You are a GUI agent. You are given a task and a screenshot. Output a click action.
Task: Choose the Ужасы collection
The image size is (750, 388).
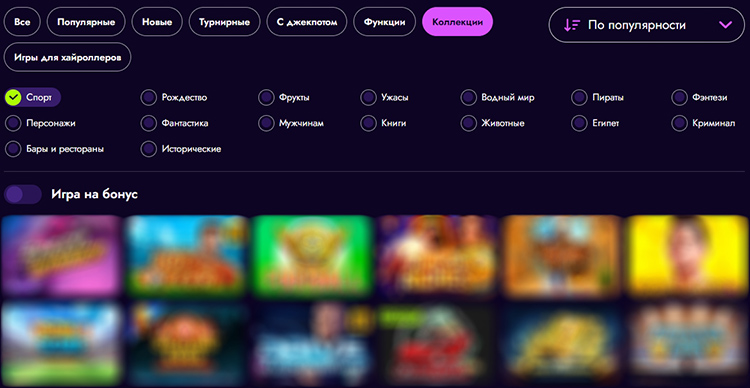point(385,98)
